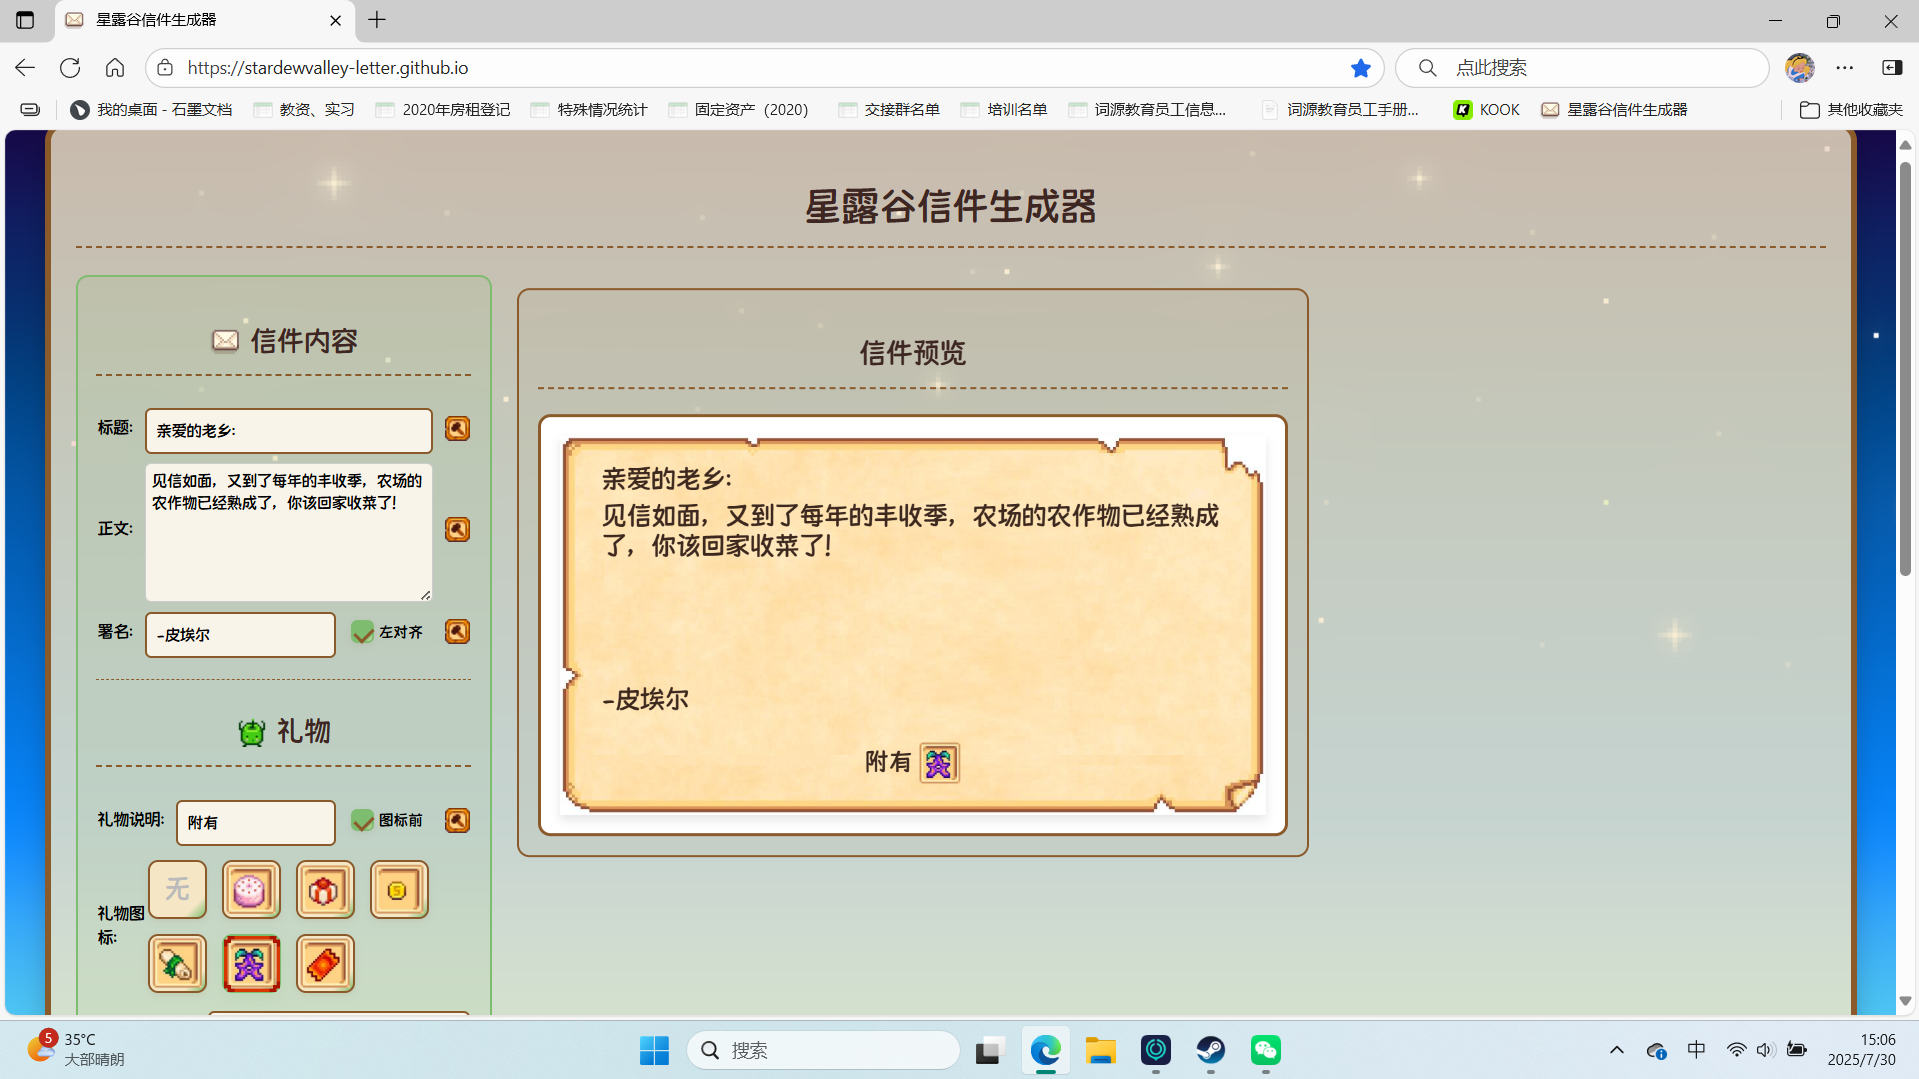Open Windows Start menu
This screenshot has width=1919, height=1079.
tap(654, 1050)
